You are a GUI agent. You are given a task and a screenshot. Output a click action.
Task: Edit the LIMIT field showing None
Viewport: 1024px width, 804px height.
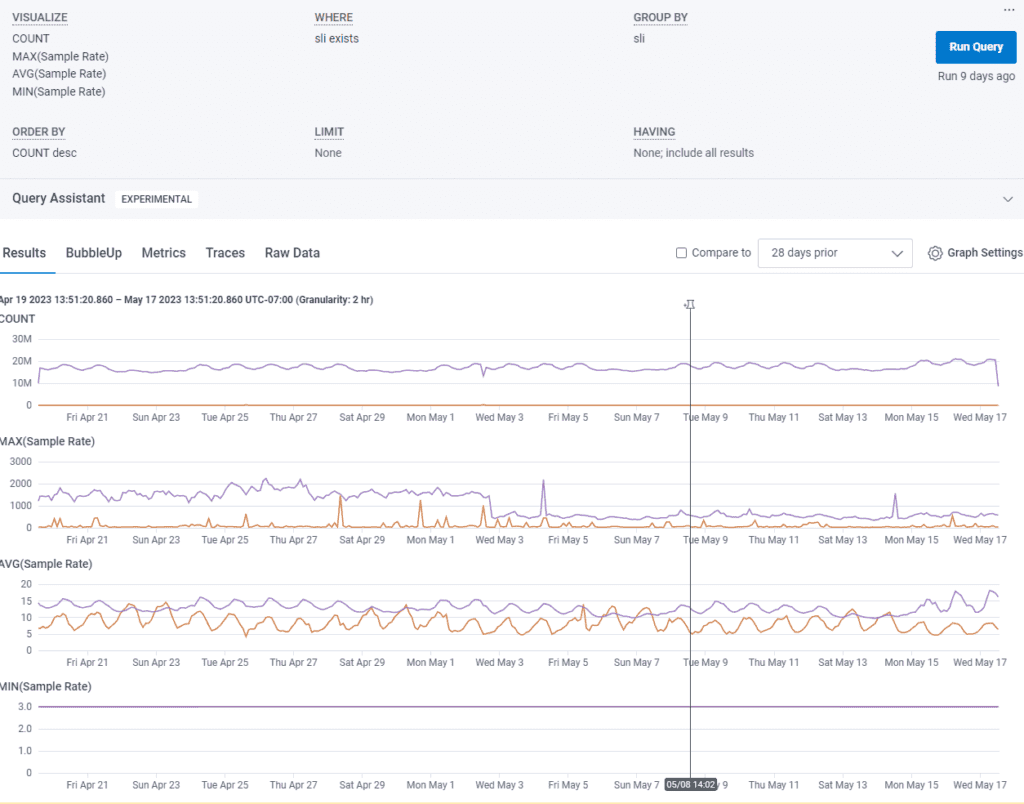pyautogui.click(x=328, y=153)
